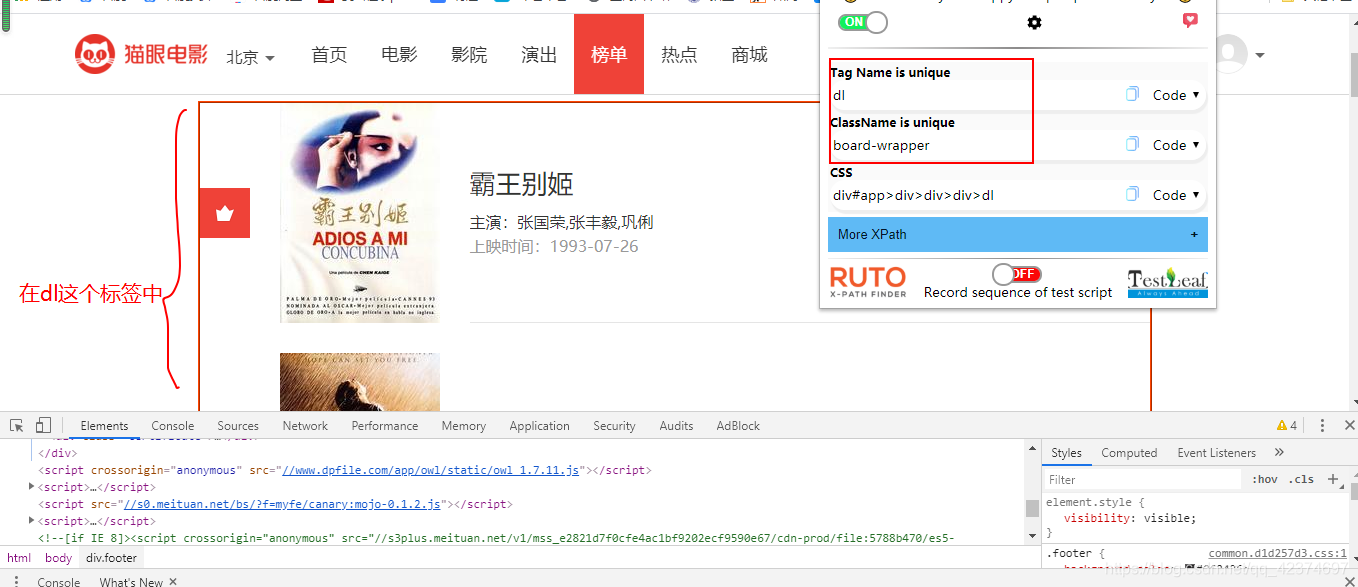Turn off the Ruto ON switch
Image resolution: width=1358 pixels, height=587 pixels.
862,22
